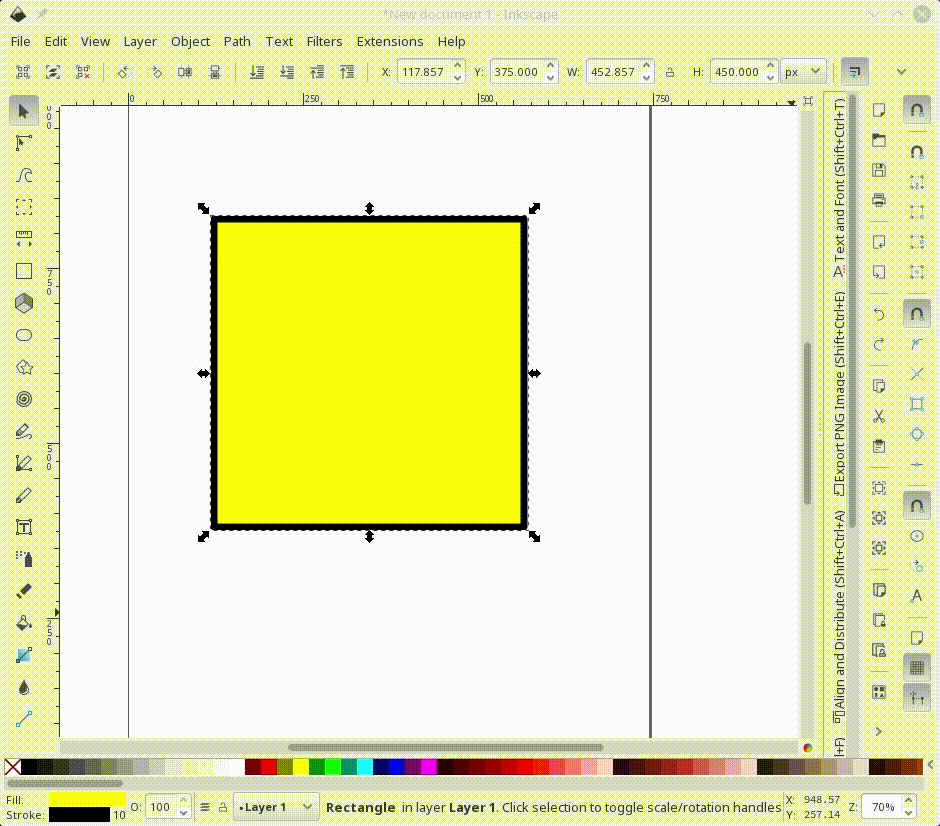The image size is (940, 826).
Task: Decrease opacity O value
Action: [x=183, y=813]
